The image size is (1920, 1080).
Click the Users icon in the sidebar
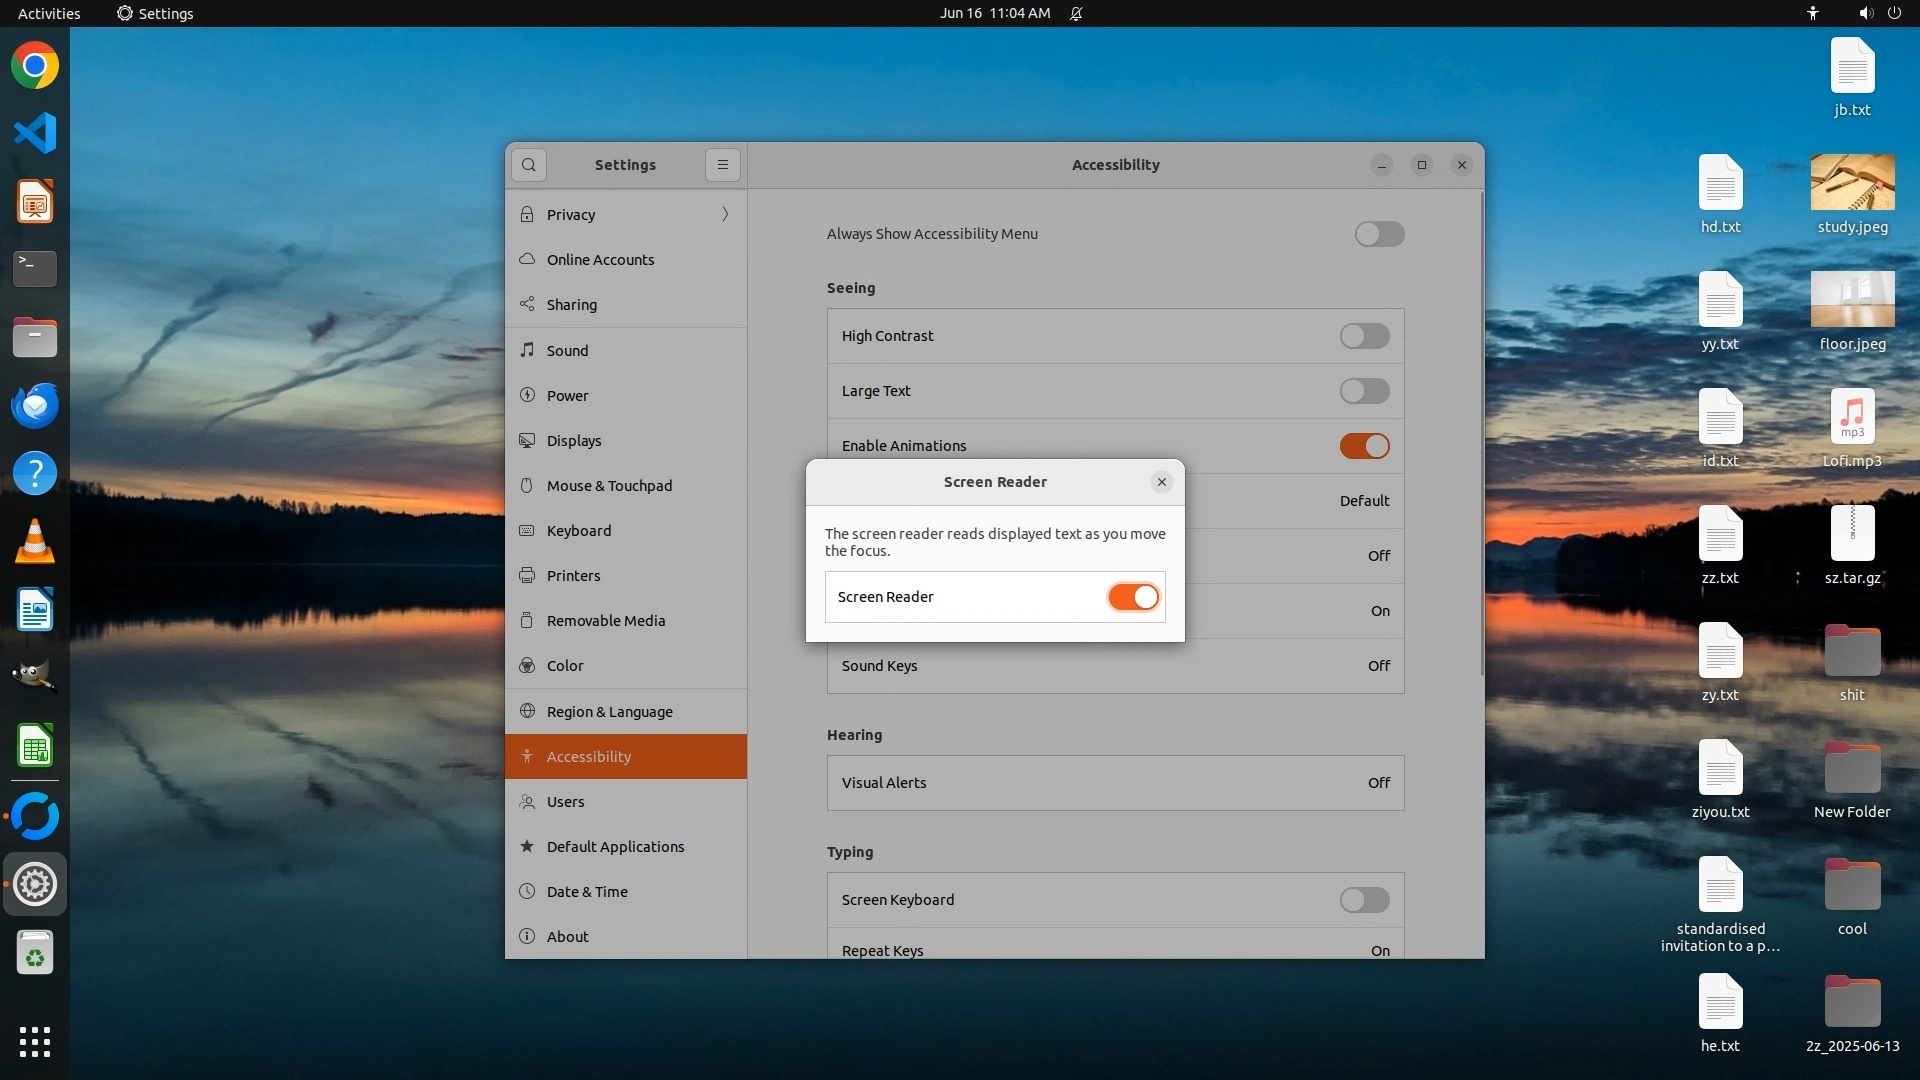[527, 802]
